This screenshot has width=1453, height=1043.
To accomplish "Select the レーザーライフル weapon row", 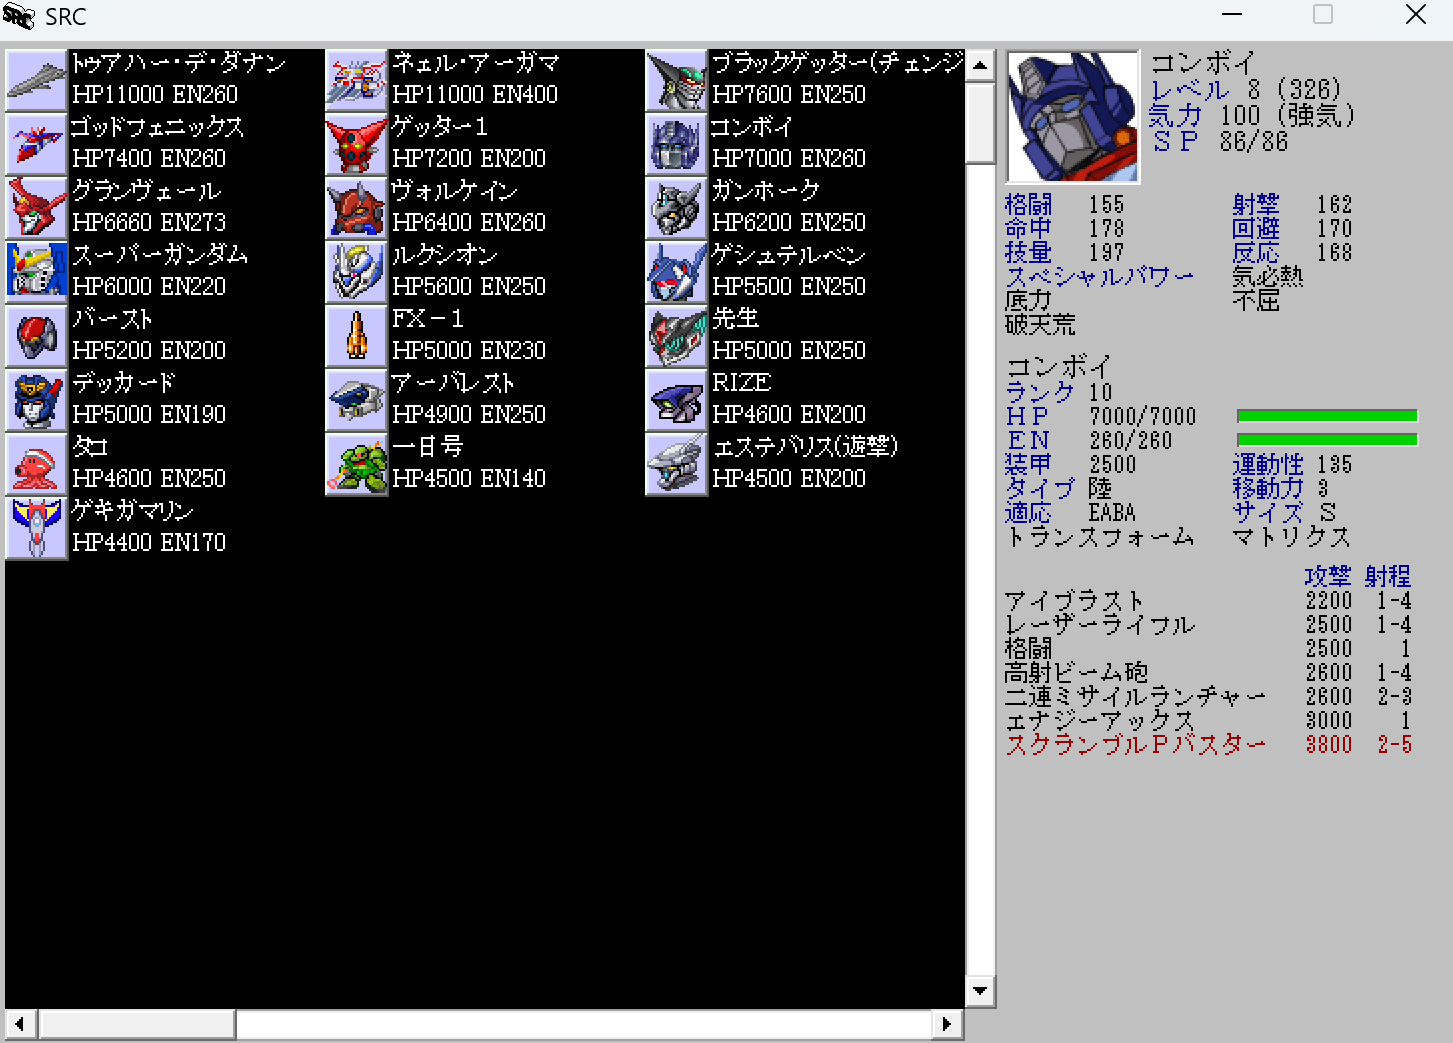I will tap(1208, 625).
